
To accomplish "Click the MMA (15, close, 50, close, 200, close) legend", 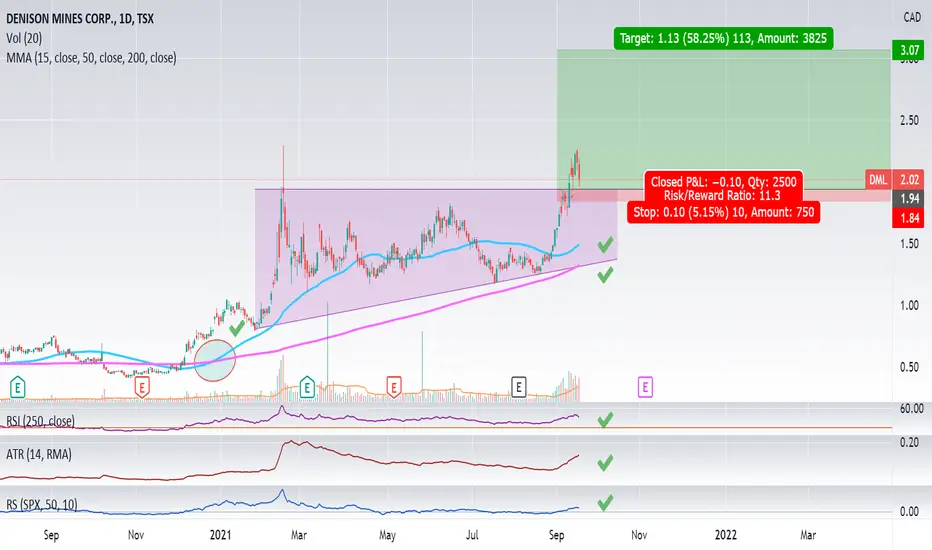I will (x=92, y=58).
